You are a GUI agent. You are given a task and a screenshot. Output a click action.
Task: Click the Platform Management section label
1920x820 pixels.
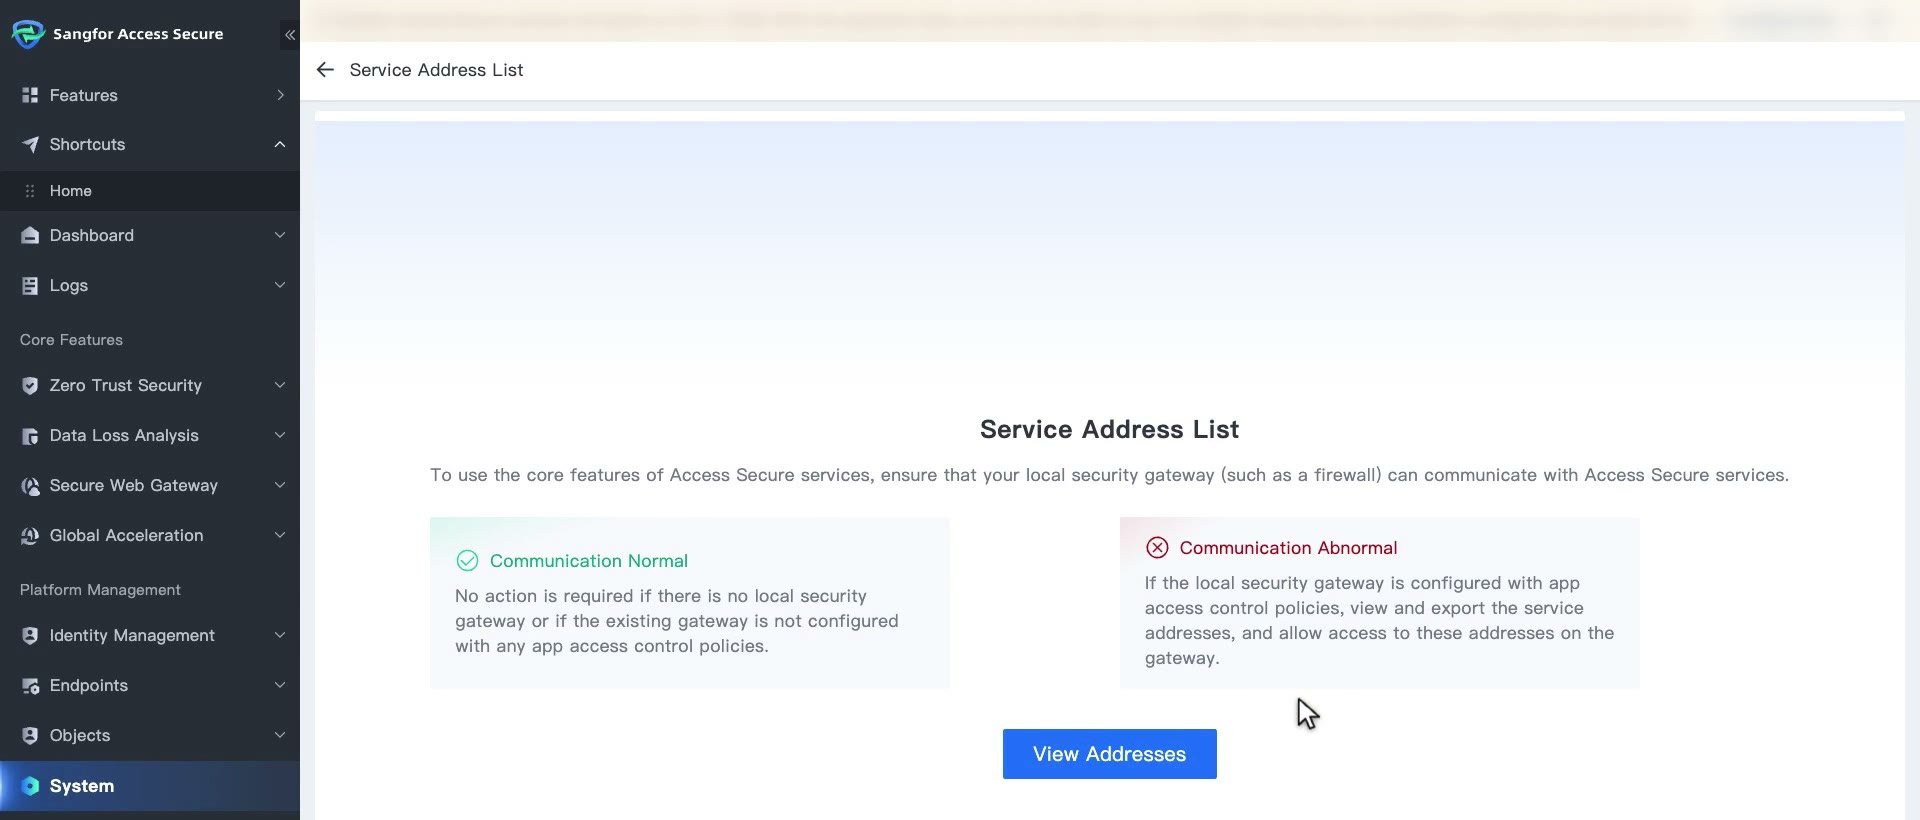pos(100,590)
